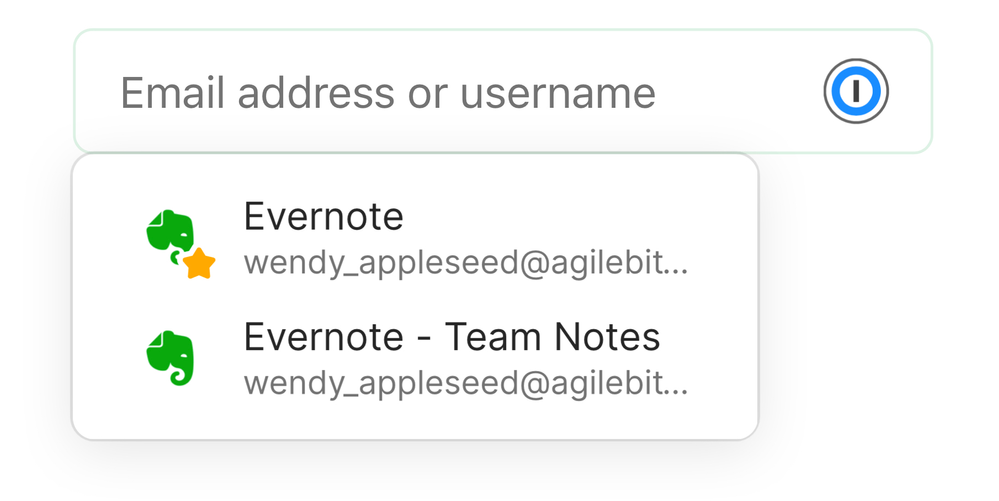This screenshot has width=999, height=501.
Task: Choose the favorited Evernote account row
Action: click(x=415, y=238)
